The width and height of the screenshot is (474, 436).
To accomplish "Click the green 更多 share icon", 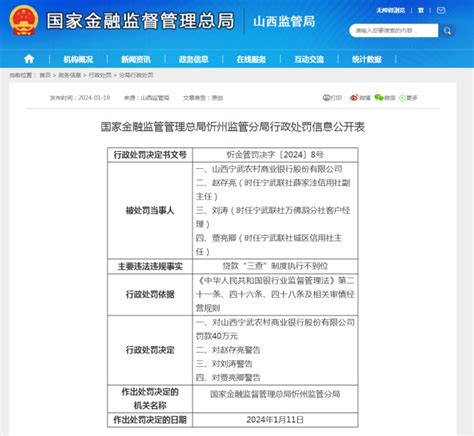I will [x=402, y=98].
